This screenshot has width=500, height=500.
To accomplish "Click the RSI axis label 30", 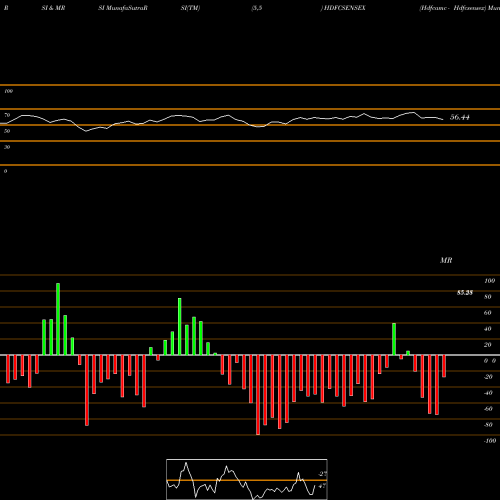I will tap(7, 147).
